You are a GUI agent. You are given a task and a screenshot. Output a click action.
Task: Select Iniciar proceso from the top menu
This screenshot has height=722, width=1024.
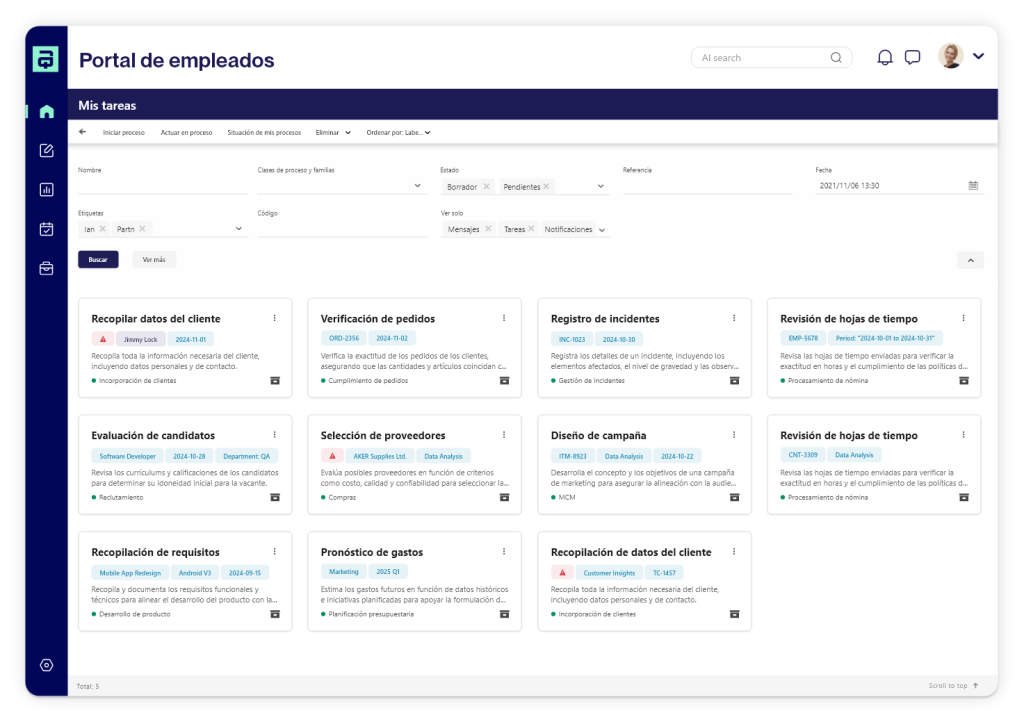124,132
